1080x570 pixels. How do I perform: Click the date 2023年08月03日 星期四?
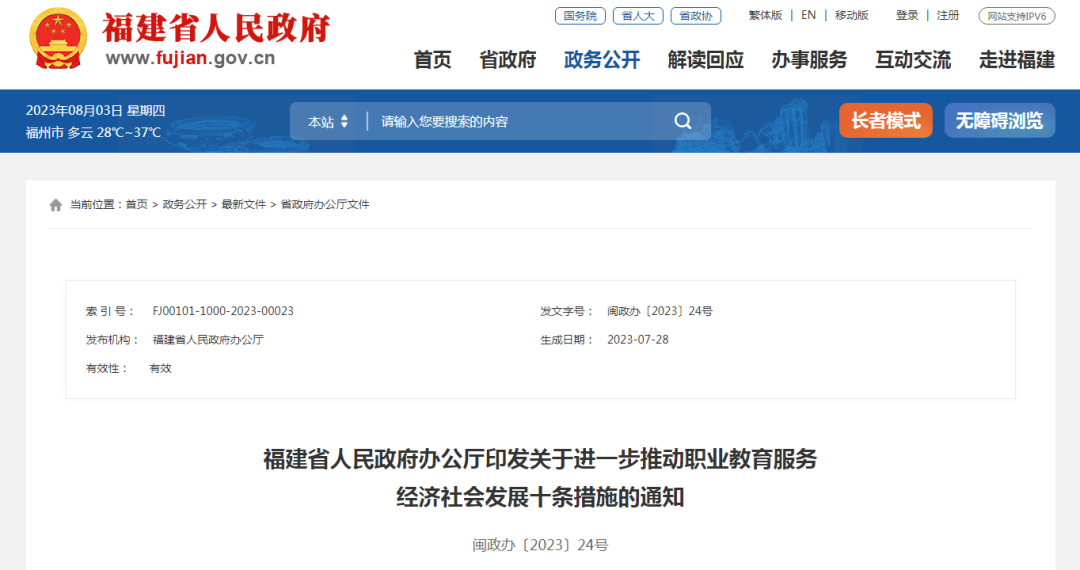[96, 111]
